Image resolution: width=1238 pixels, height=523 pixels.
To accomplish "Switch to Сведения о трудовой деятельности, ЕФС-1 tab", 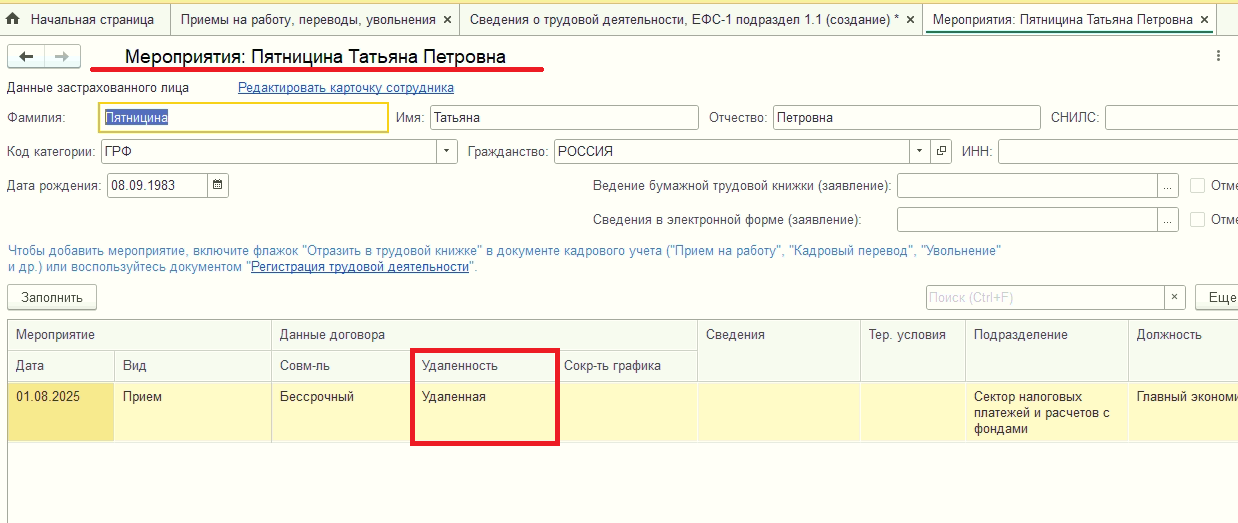I will coord(691,19).
